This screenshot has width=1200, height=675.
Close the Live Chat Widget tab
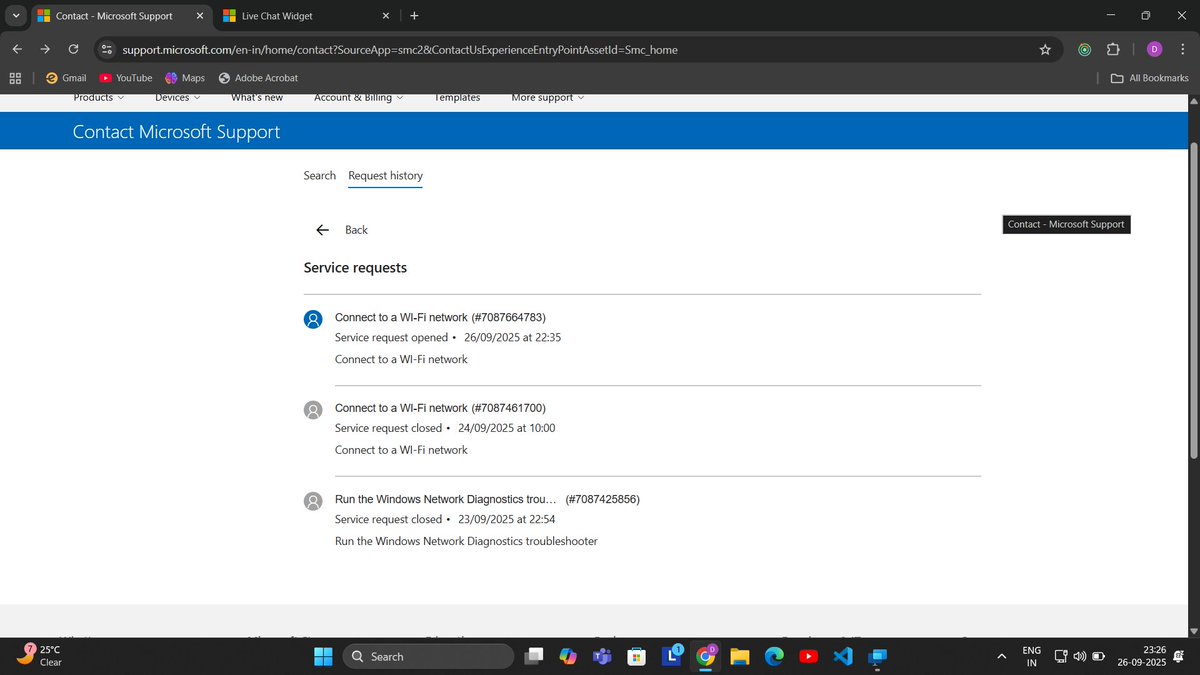(386, 16)
